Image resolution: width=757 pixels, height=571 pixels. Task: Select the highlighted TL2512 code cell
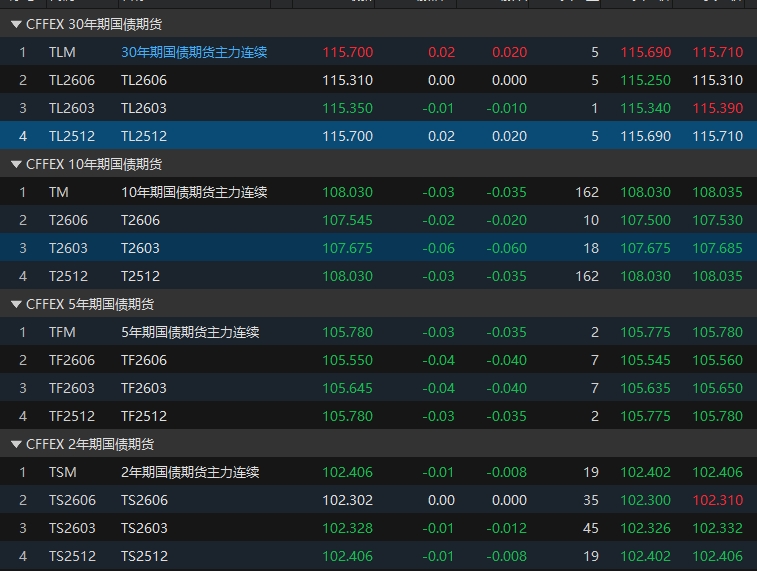tap(72, 136)
